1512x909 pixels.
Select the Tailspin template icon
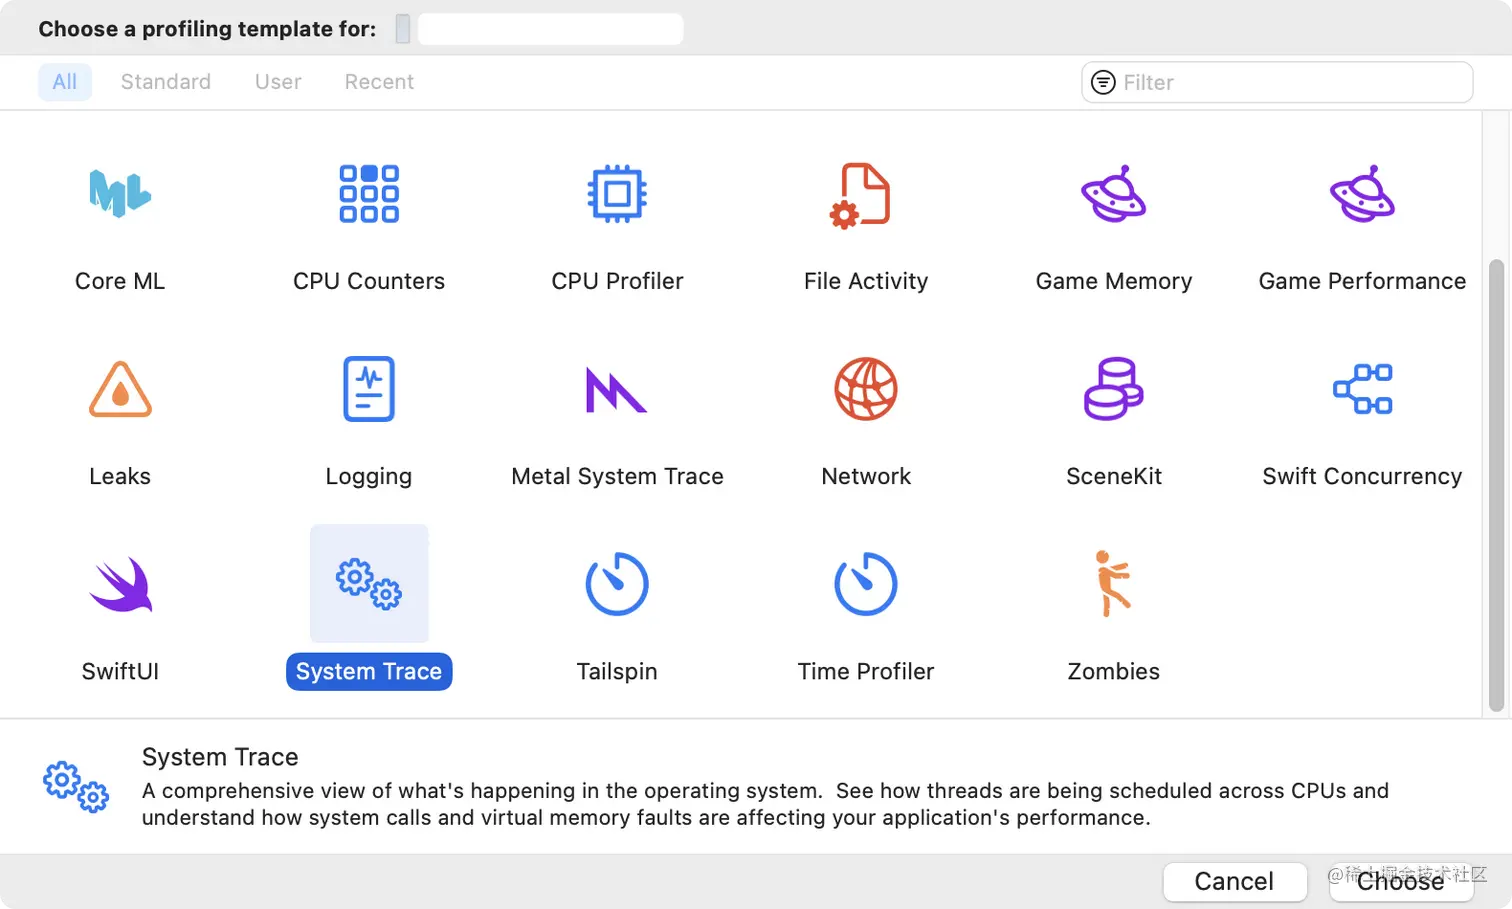point(617,584)
